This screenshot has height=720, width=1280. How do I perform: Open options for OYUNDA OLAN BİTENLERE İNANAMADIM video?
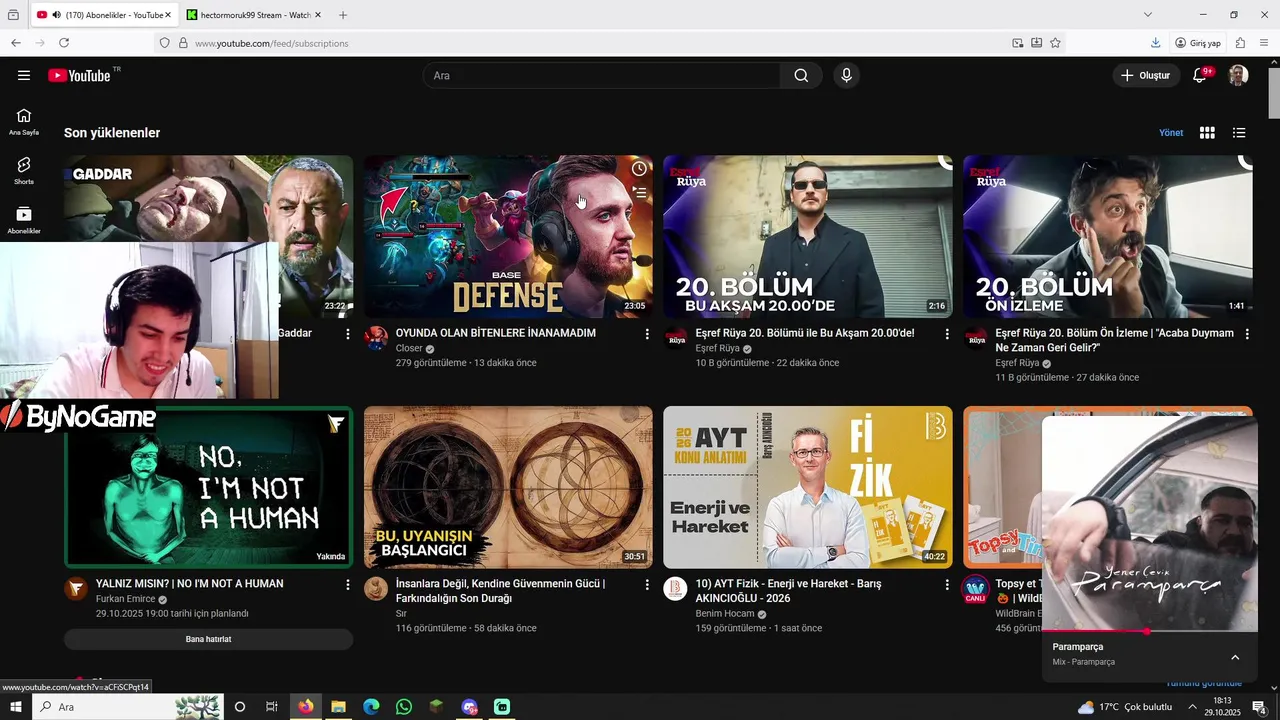coord(647,334)
